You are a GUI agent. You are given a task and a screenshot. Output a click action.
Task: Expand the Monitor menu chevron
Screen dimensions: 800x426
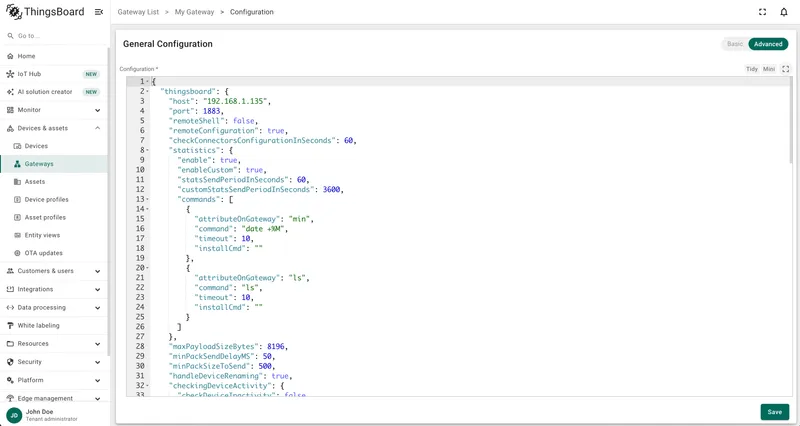[97, 110]
